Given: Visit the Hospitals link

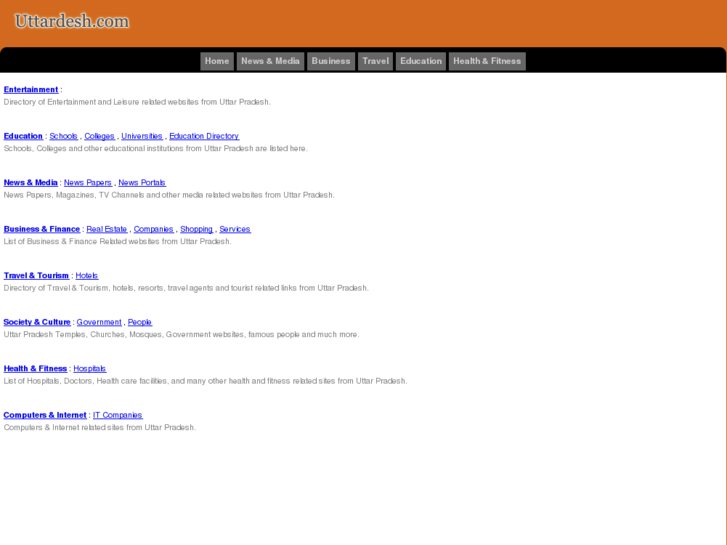Looking at the screenshot, I should 90,368.
